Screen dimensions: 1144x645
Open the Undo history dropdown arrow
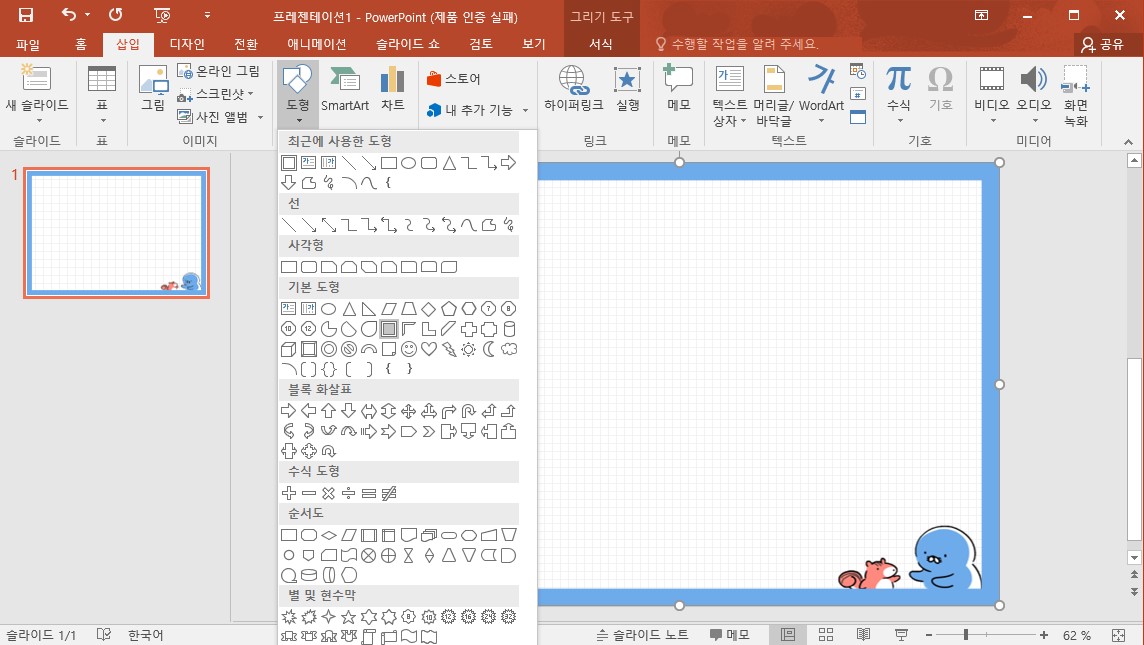click(x=88, y=15)
